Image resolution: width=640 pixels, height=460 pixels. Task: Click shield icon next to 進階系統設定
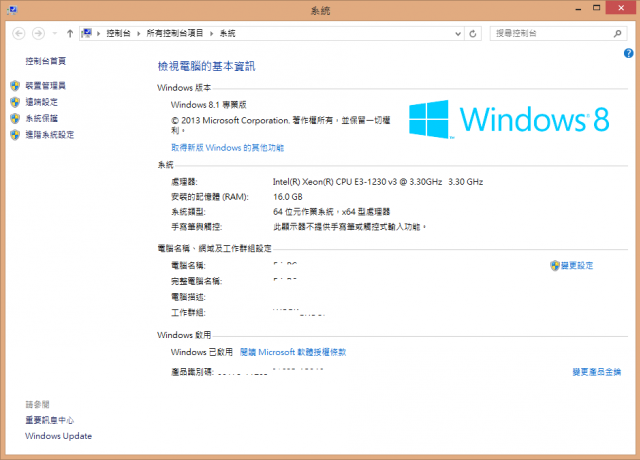coord(15,135)
